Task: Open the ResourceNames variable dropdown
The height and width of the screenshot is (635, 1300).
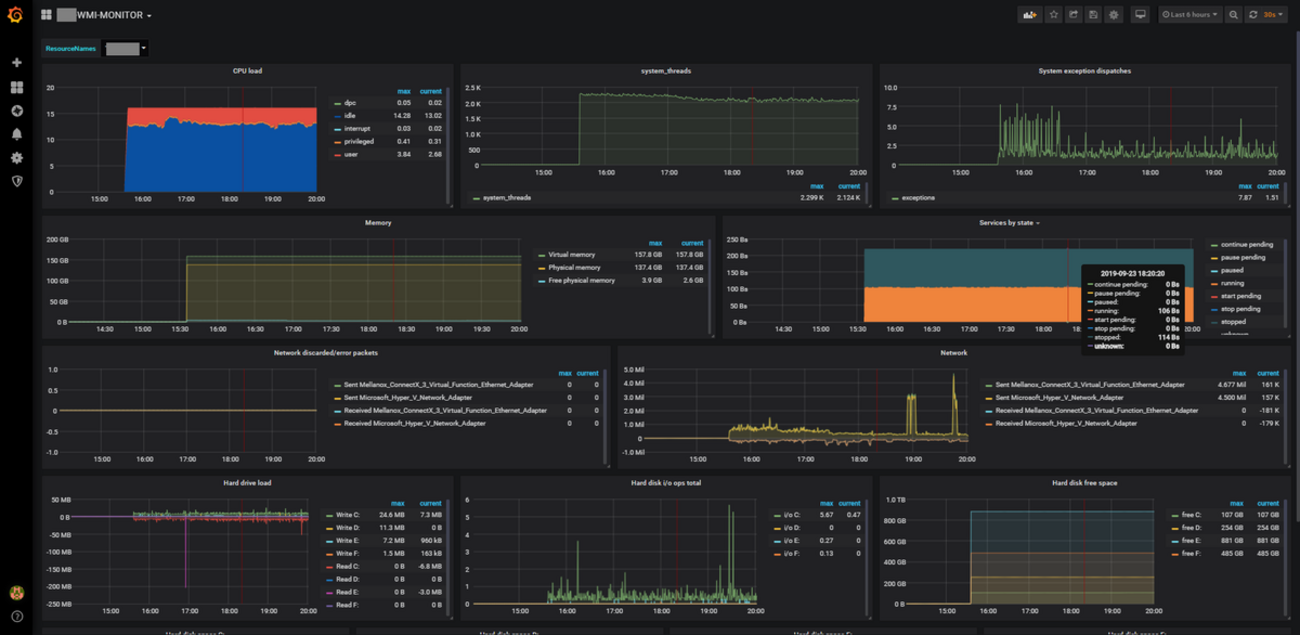Action: click(x=126, y=48)
